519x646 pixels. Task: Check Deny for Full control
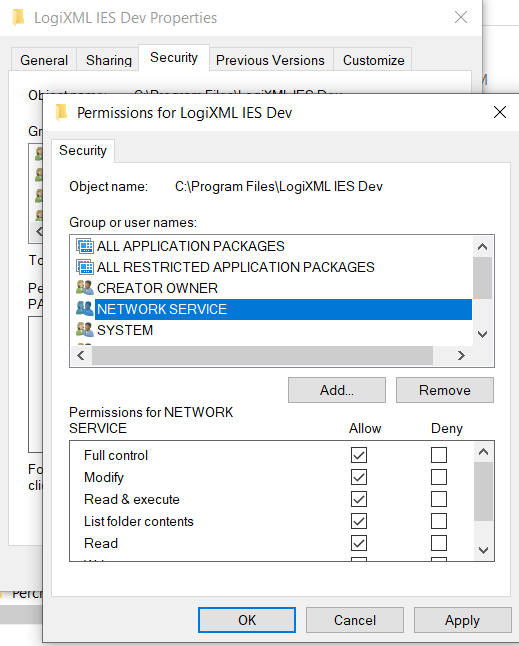[439, 455]
